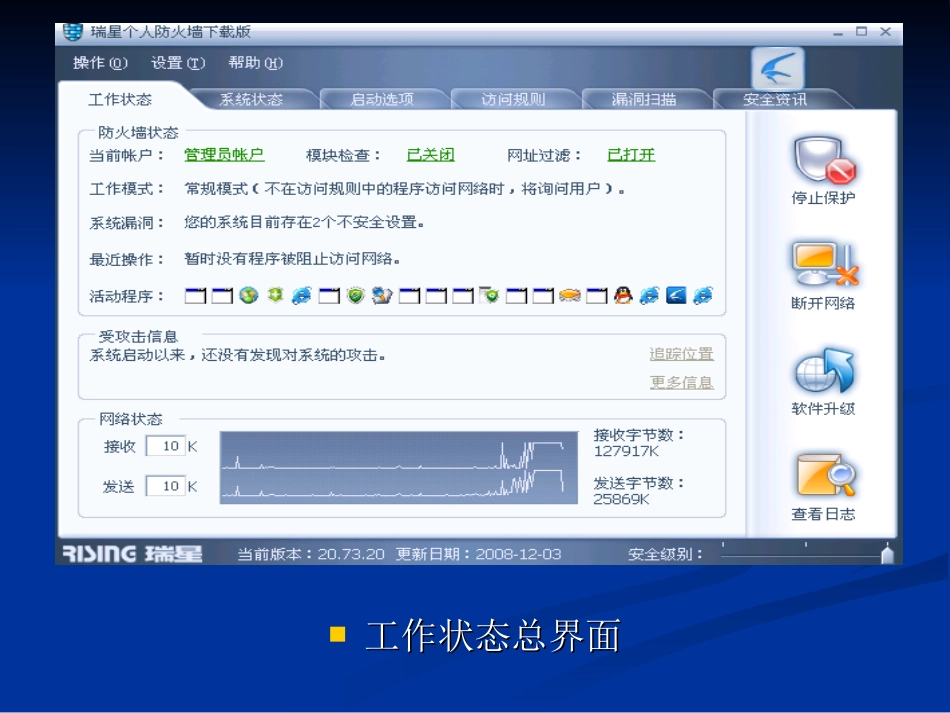
Task: Switch to the 启动选项 tab
Action: point(382,99)
